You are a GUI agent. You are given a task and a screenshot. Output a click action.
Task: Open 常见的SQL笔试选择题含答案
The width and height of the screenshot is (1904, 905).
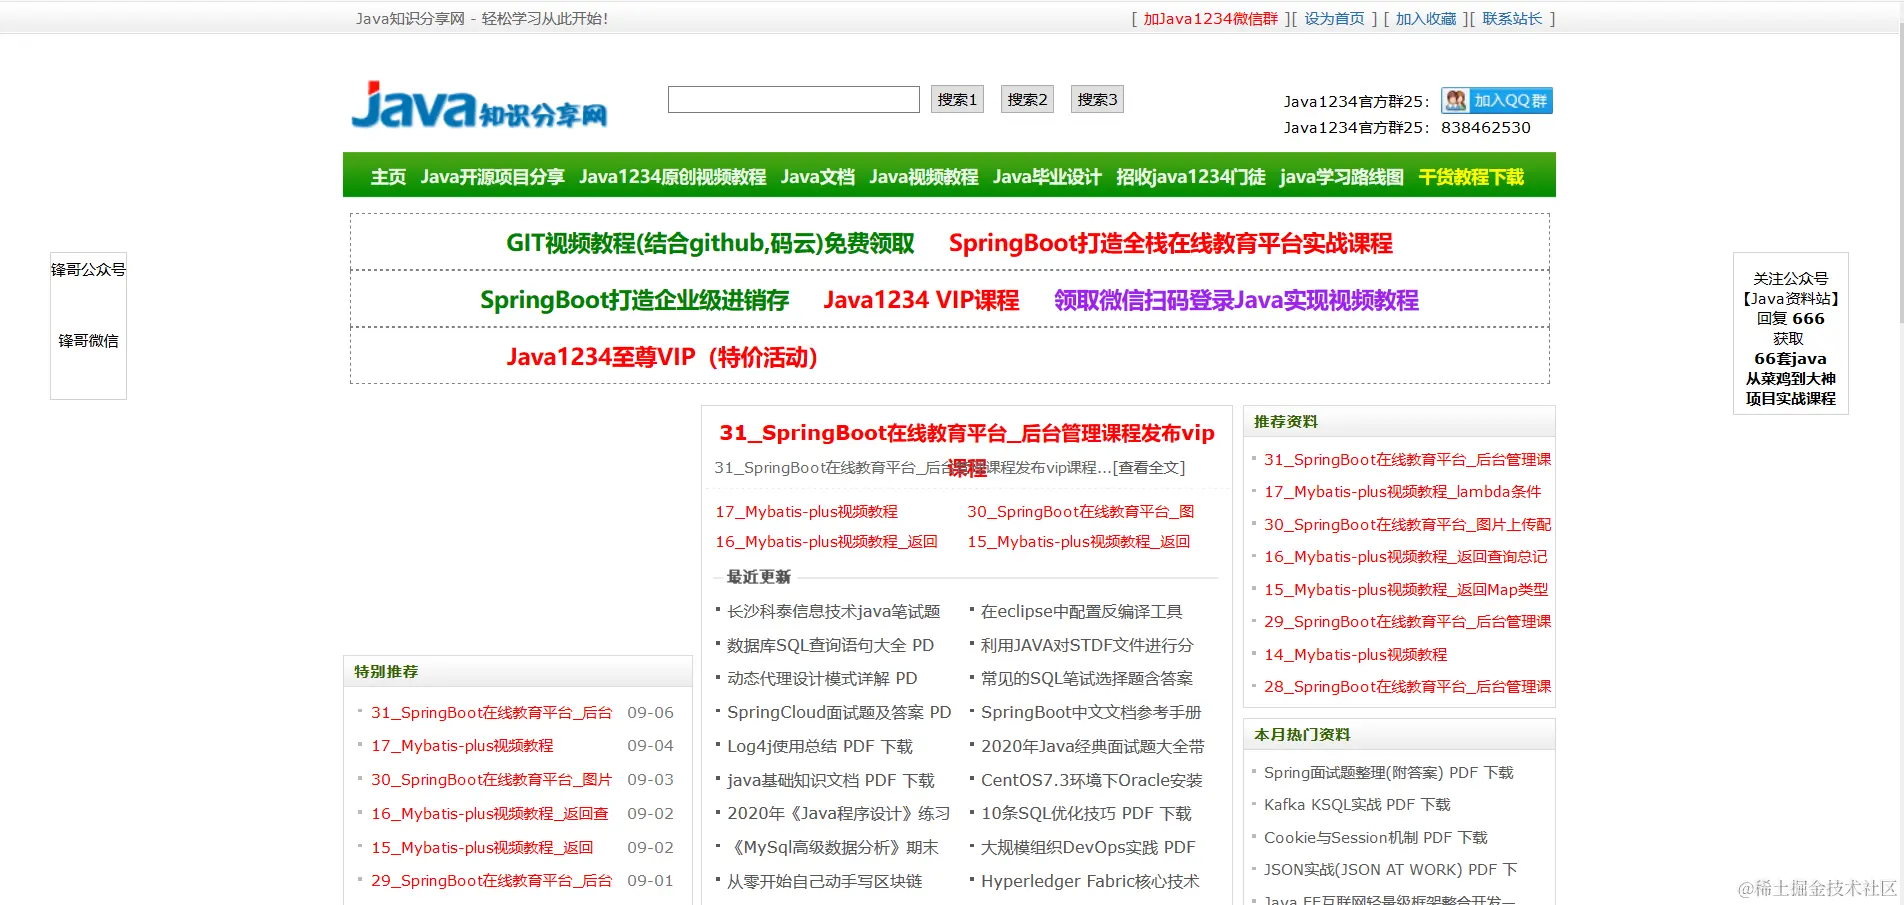point(1087,678)
